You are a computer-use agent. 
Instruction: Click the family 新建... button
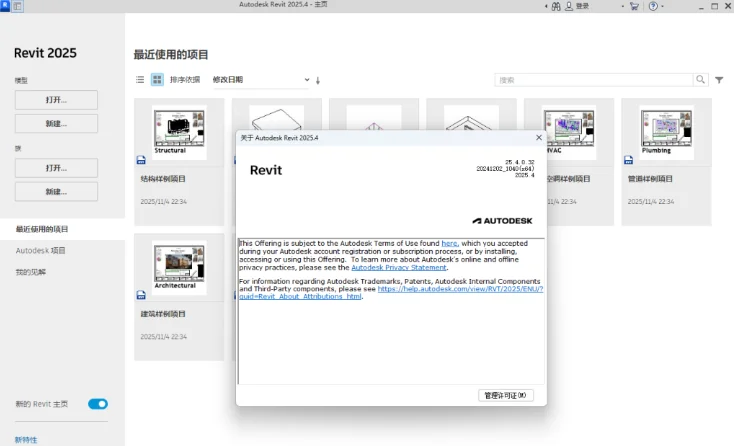point(56,191)
